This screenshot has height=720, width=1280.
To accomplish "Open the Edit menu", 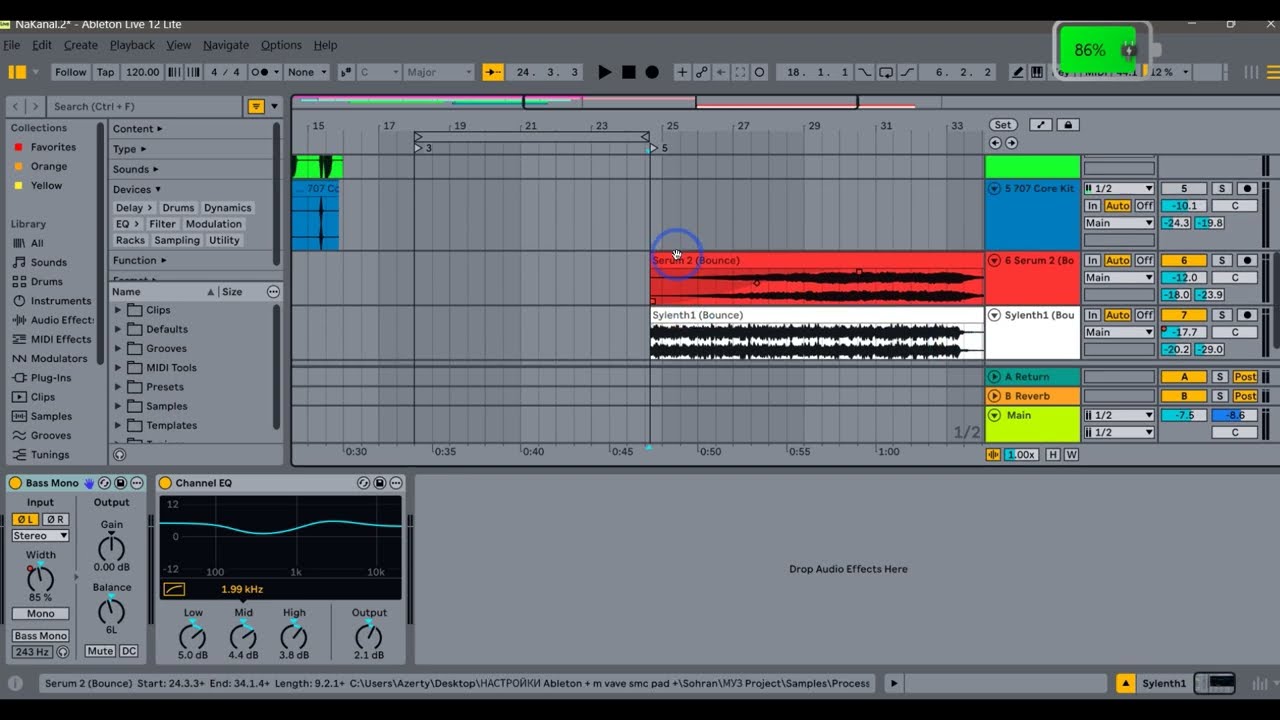I will 42,45.
